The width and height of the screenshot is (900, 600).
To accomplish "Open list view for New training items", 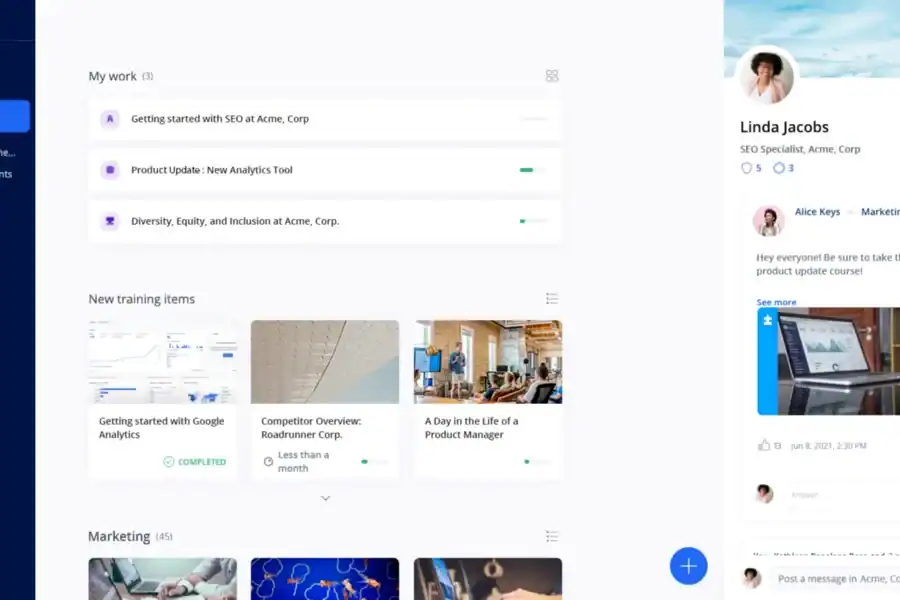I will point(551,299).
